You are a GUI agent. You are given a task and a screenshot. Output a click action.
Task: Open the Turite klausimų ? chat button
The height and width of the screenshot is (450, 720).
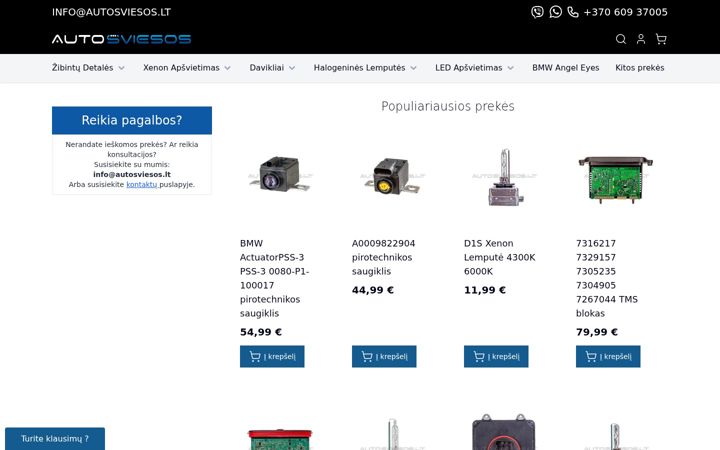tap(55, 439)
